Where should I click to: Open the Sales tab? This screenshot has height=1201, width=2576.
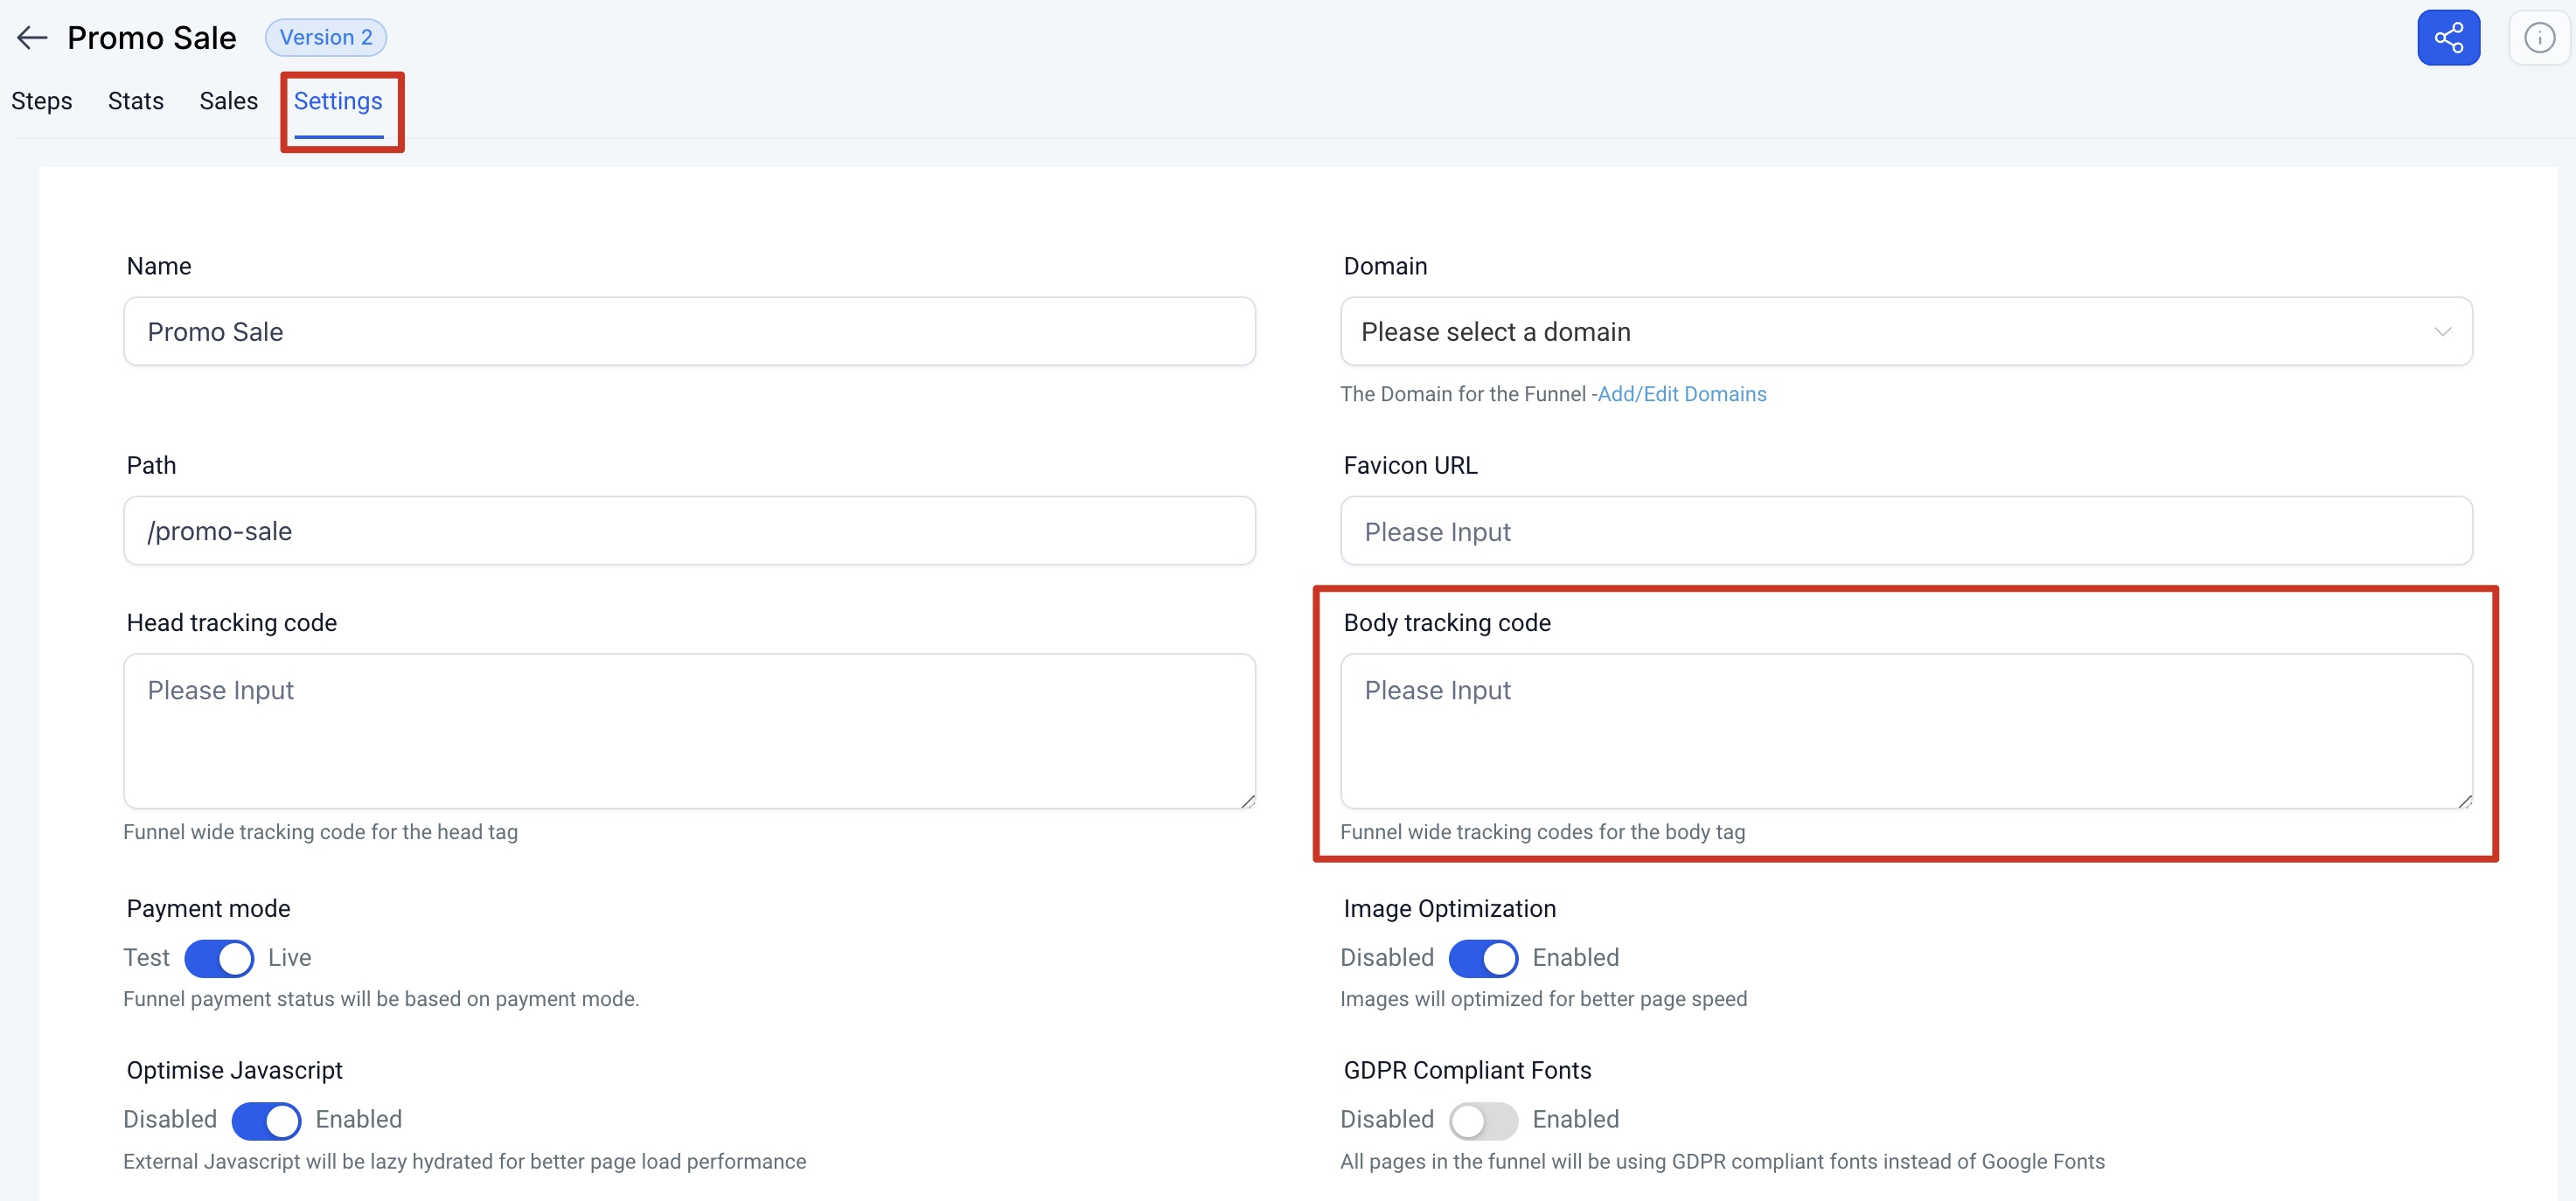click(x=228, y=101)
